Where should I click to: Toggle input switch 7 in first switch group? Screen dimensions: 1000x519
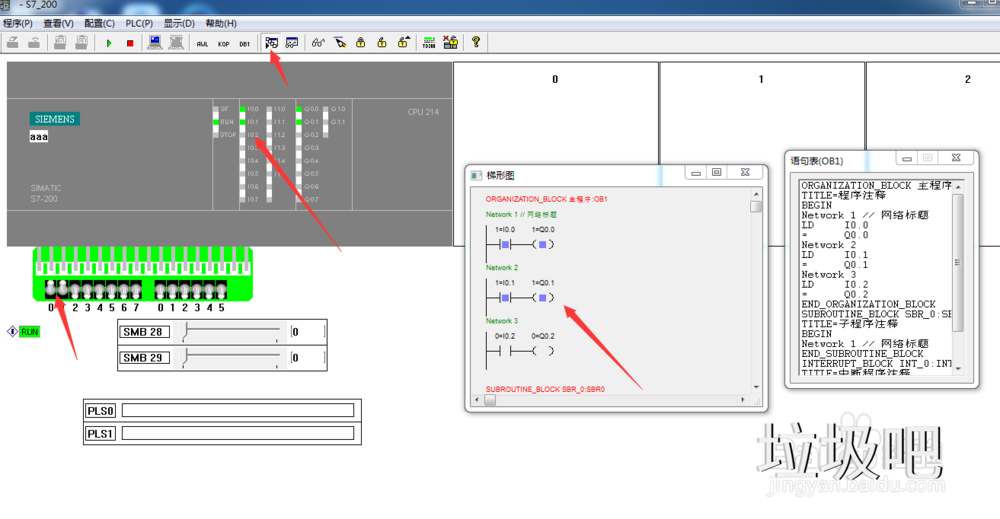(136, 290)
